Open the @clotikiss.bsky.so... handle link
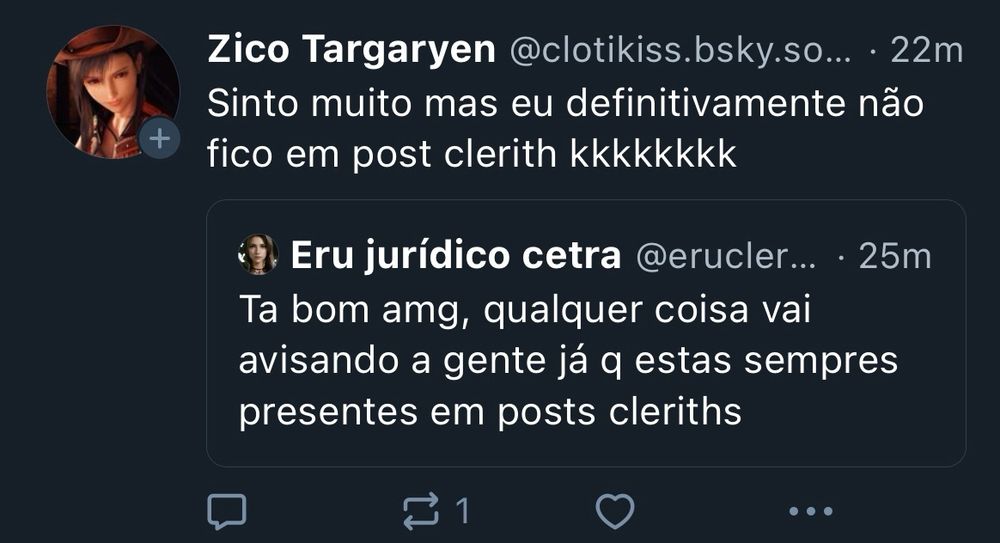Image resolution: width=1000 pixels, height=543 pixels. tap(680, 50)
